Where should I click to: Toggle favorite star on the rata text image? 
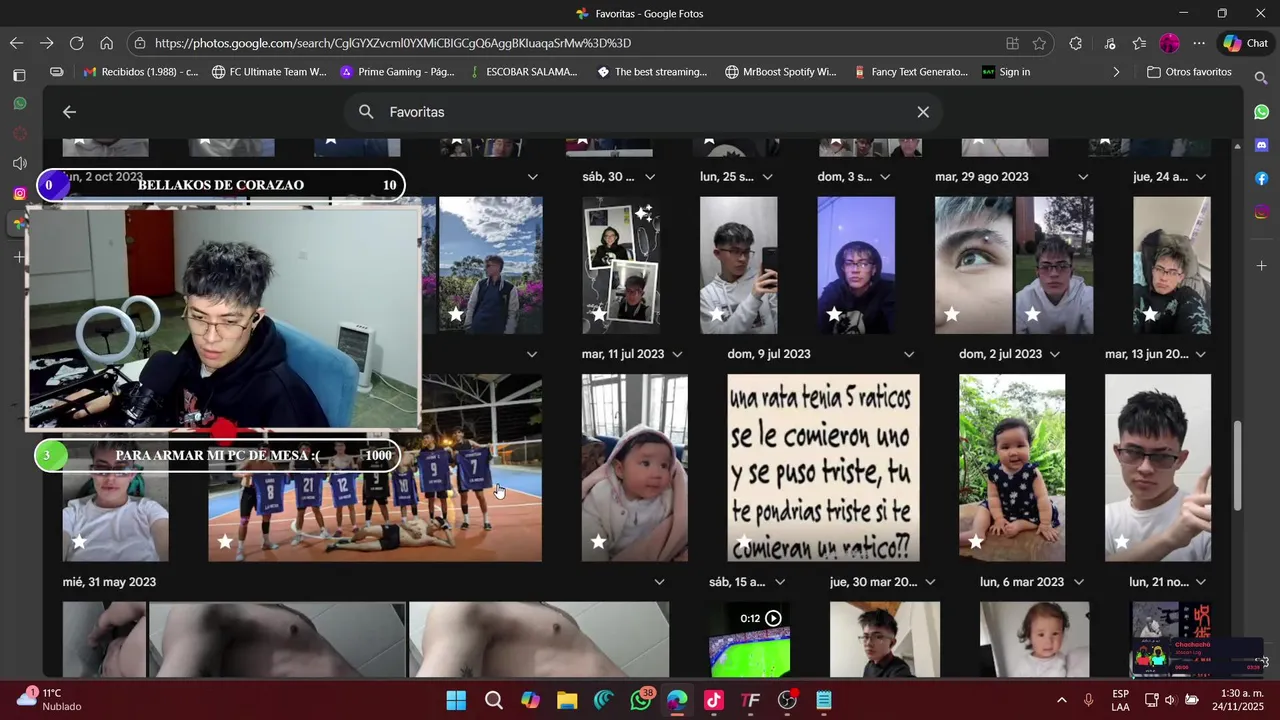click(x=744, y=542)
